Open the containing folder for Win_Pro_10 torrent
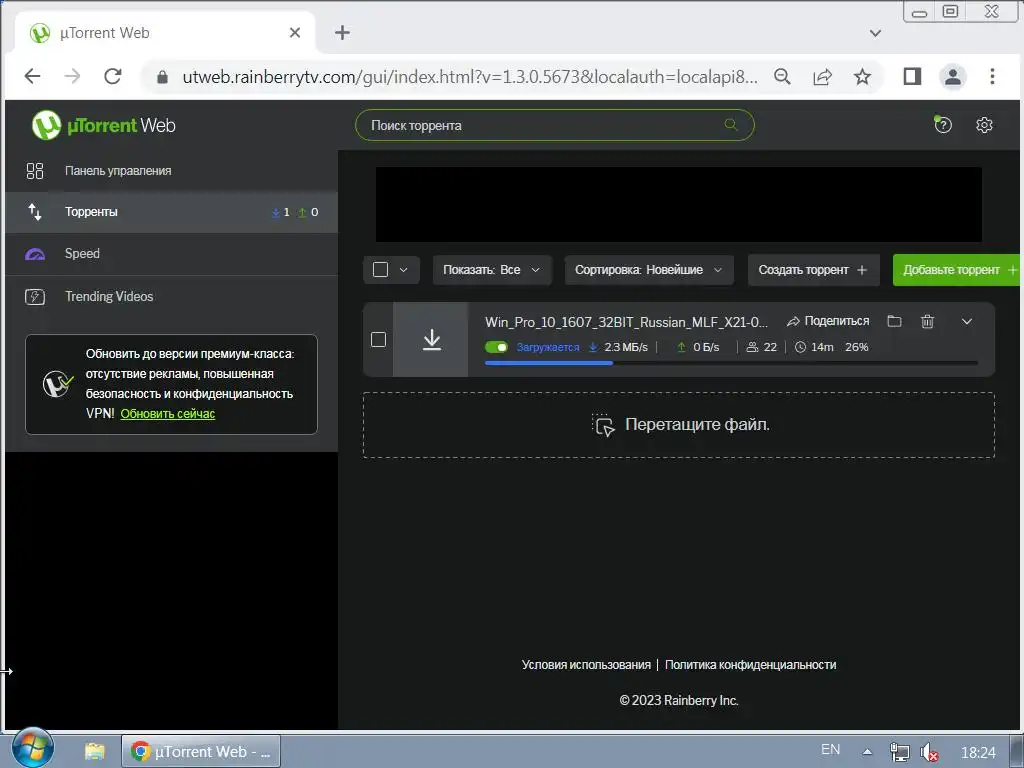The height and width of the screenshot is (768, 1024). click(894, 321)
